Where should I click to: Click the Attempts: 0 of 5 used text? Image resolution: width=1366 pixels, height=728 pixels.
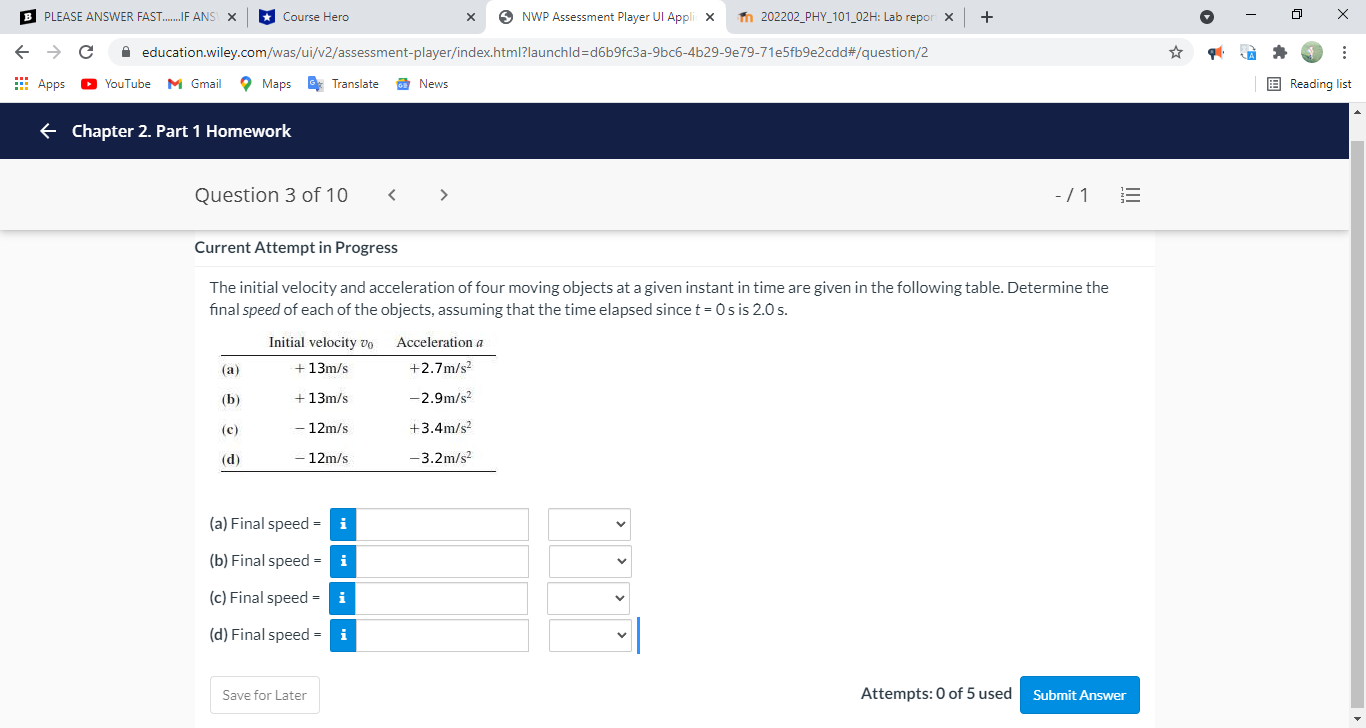pyautogui.click(x=936, y=694)
